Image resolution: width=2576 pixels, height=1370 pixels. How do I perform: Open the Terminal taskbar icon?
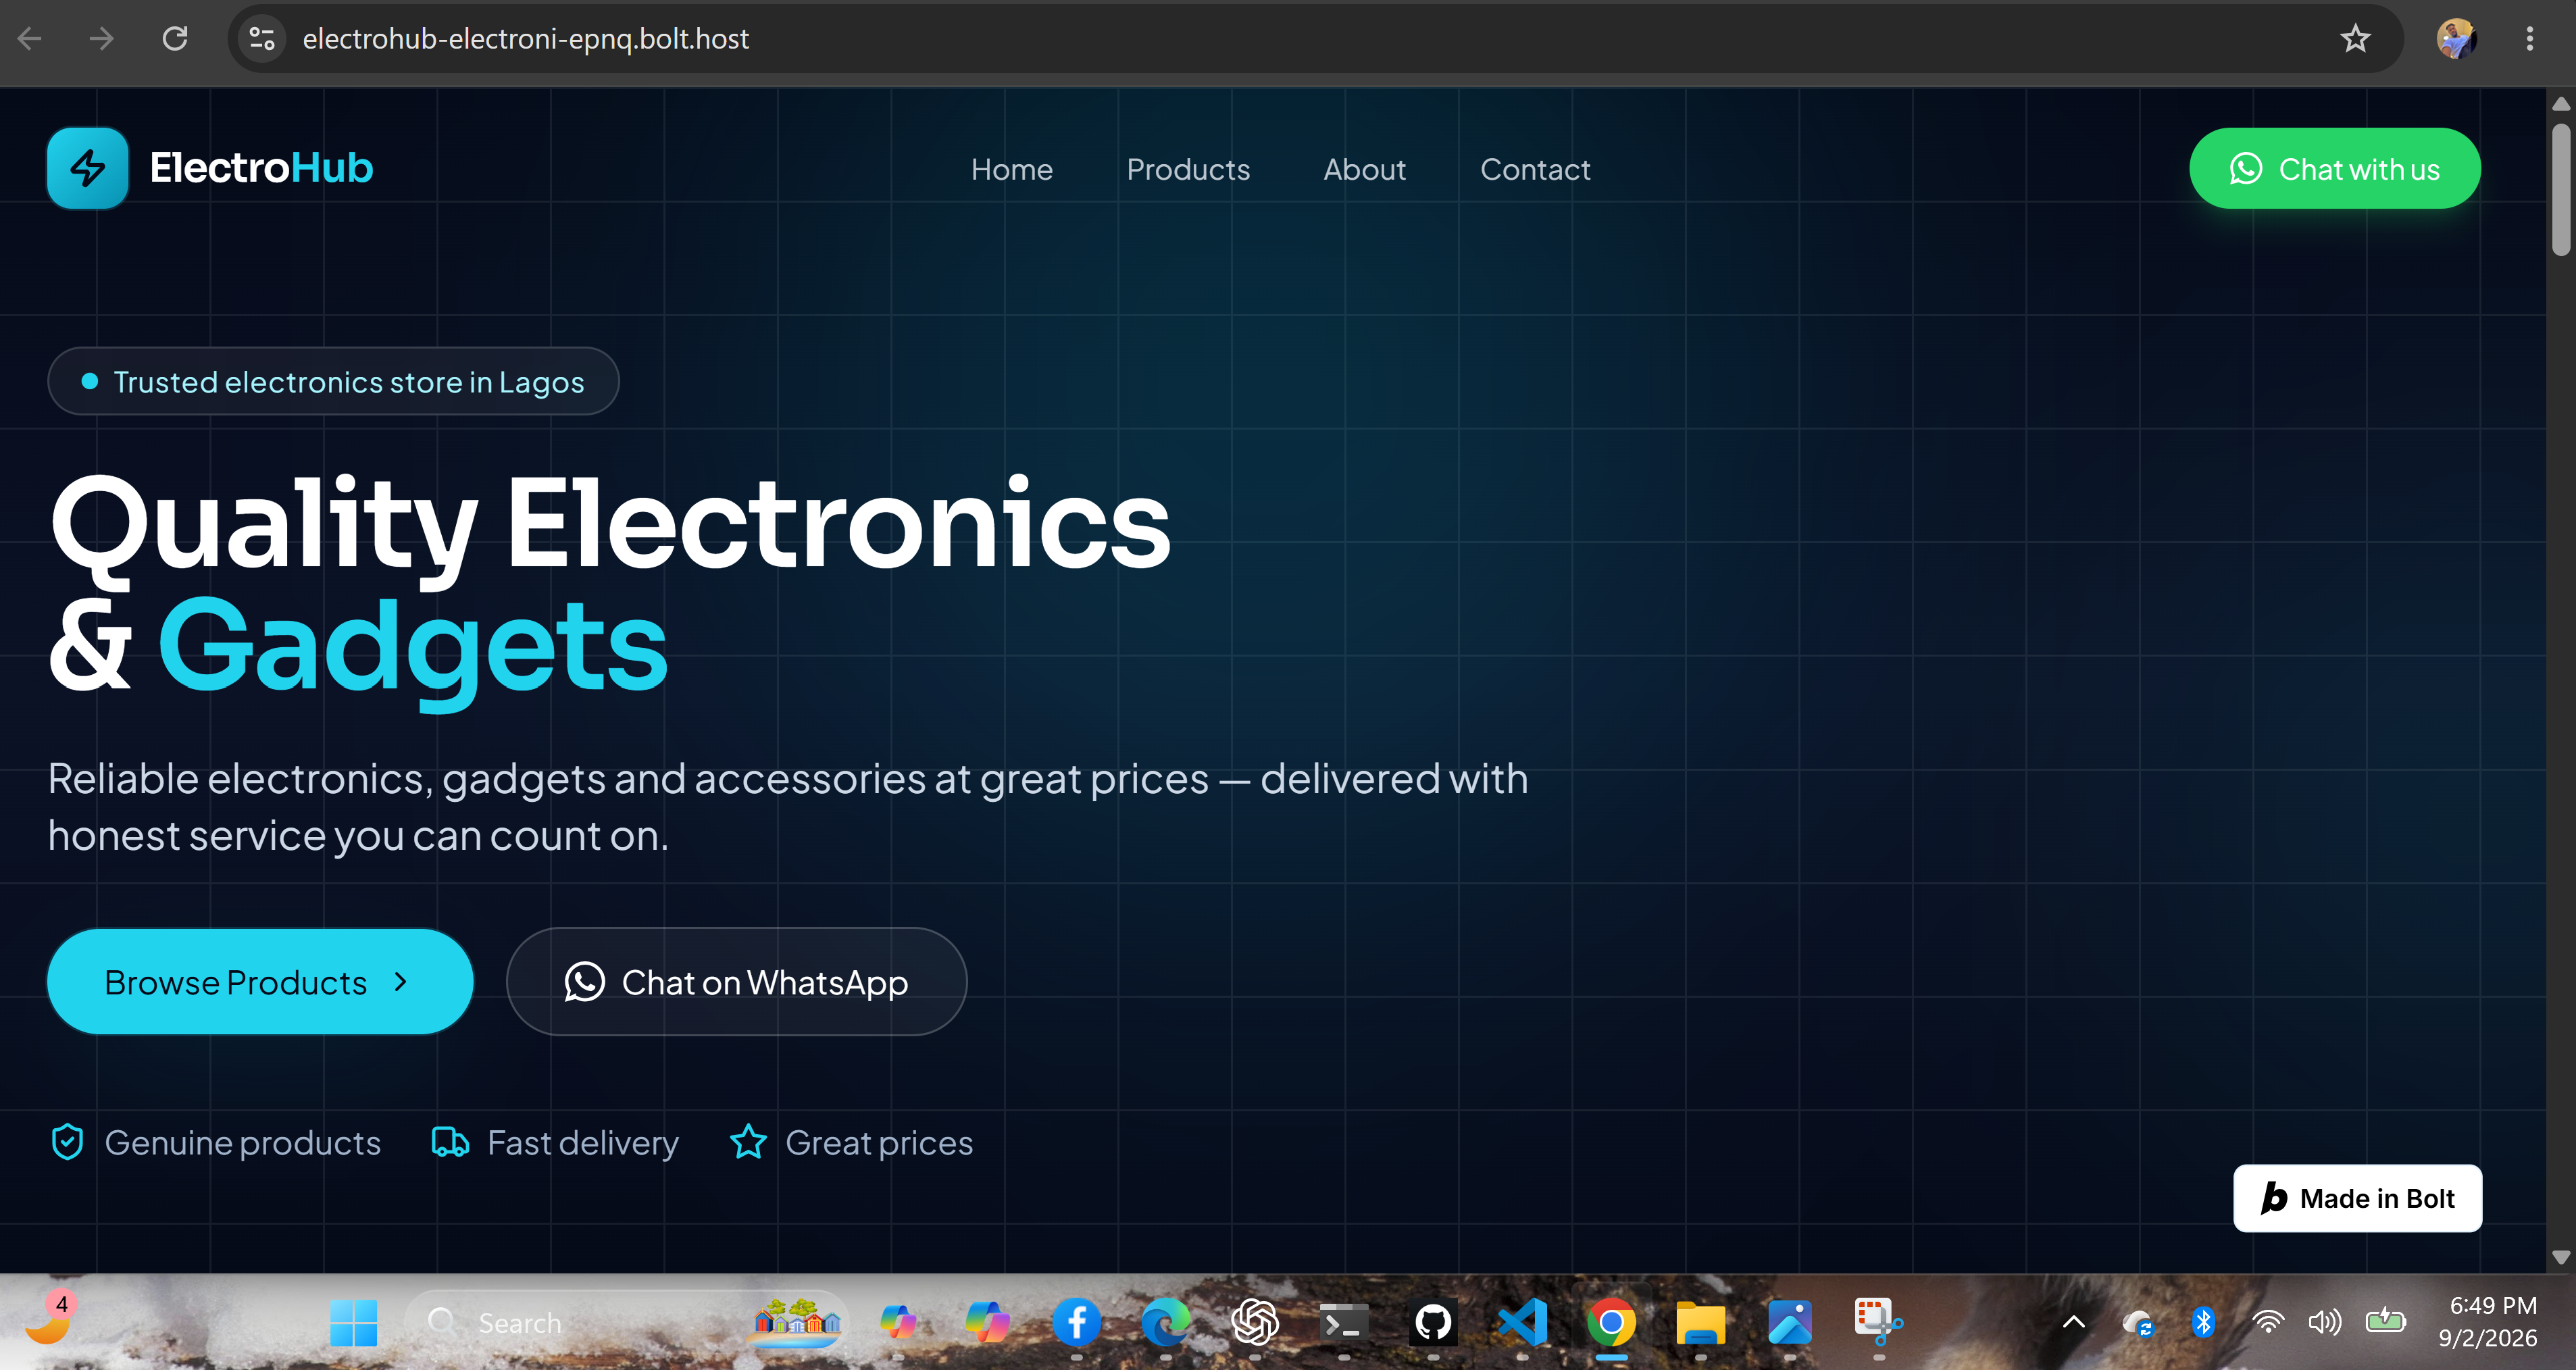[x=1343, y=1322]
